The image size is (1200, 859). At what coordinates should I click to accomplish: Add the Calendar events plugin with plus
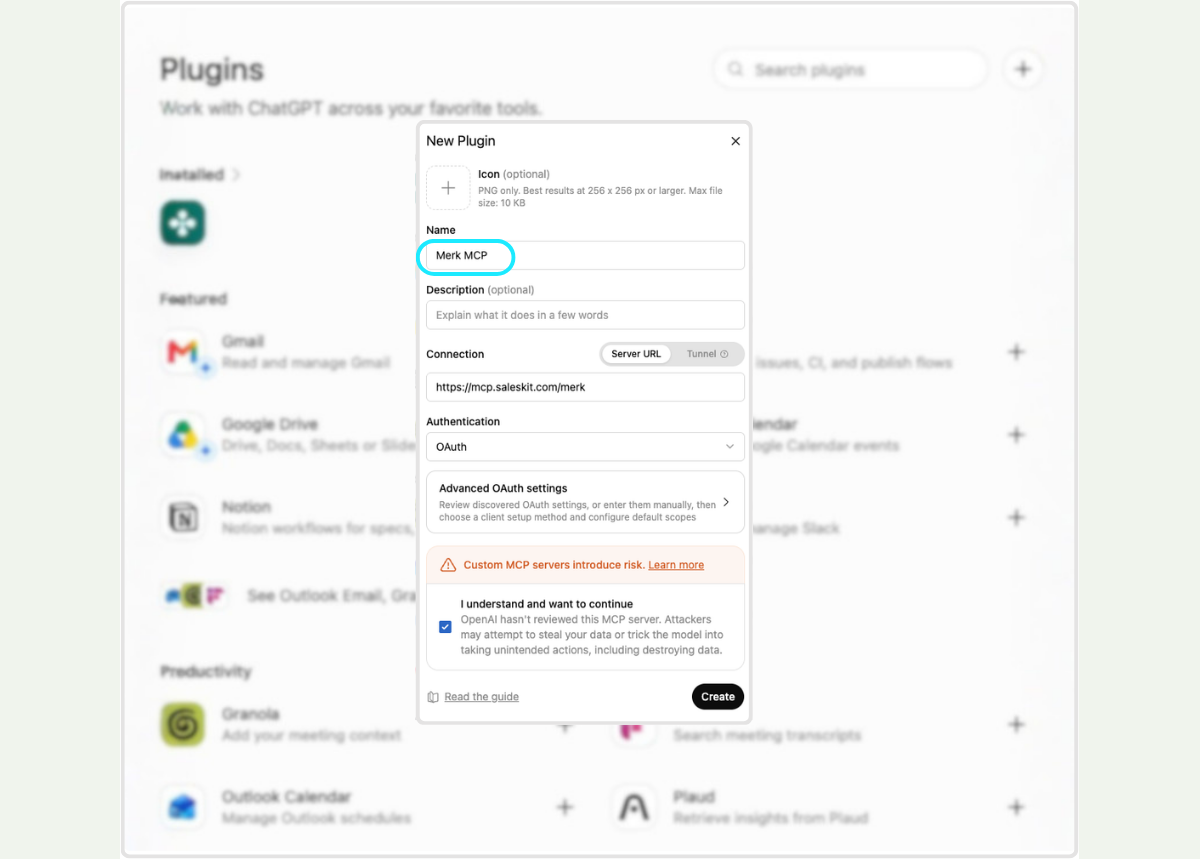[1016, 435]
